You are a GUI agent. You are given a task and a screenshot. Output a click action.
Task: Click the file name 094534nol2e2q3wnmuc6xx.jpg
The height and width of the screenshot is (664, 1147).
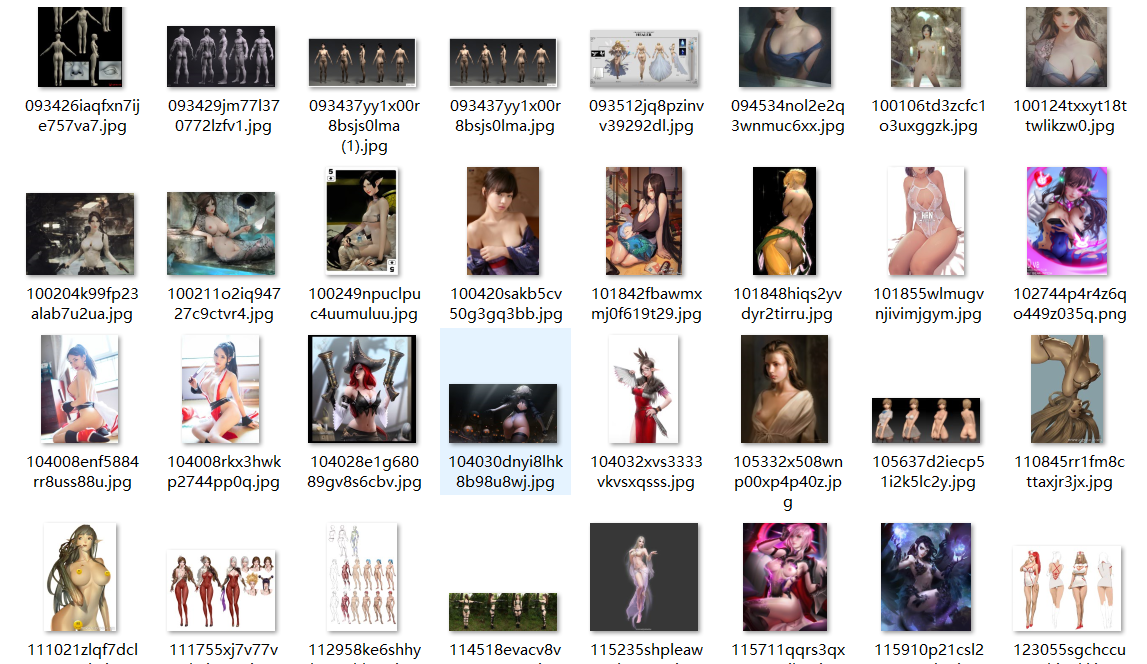pos(788,116)
